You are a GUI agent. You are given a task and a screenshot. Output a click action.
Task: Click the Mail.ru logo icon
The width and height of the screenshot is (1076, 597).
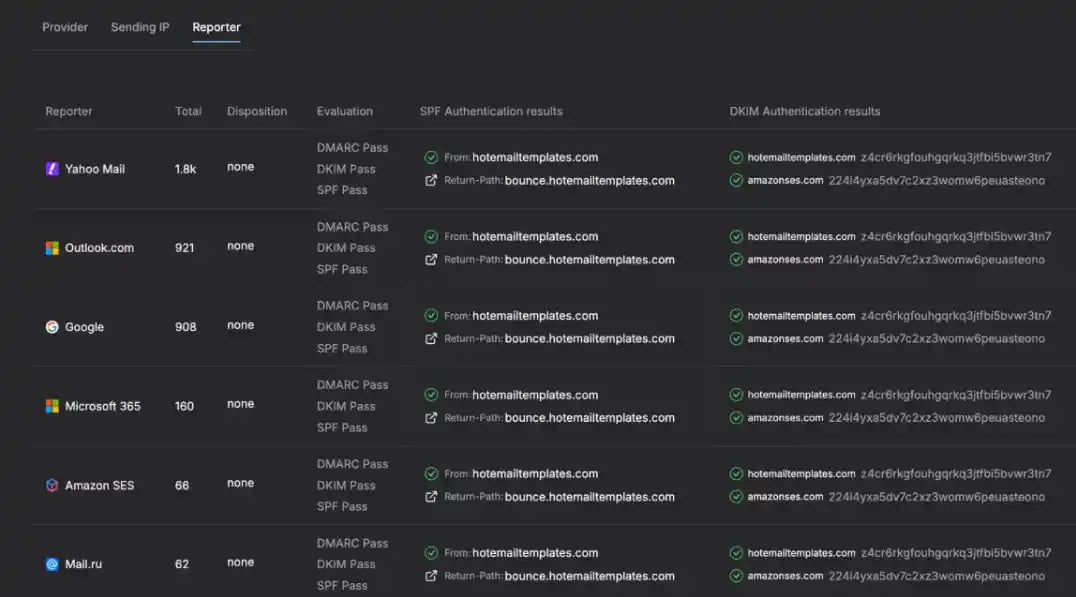(x=52, y=564)
